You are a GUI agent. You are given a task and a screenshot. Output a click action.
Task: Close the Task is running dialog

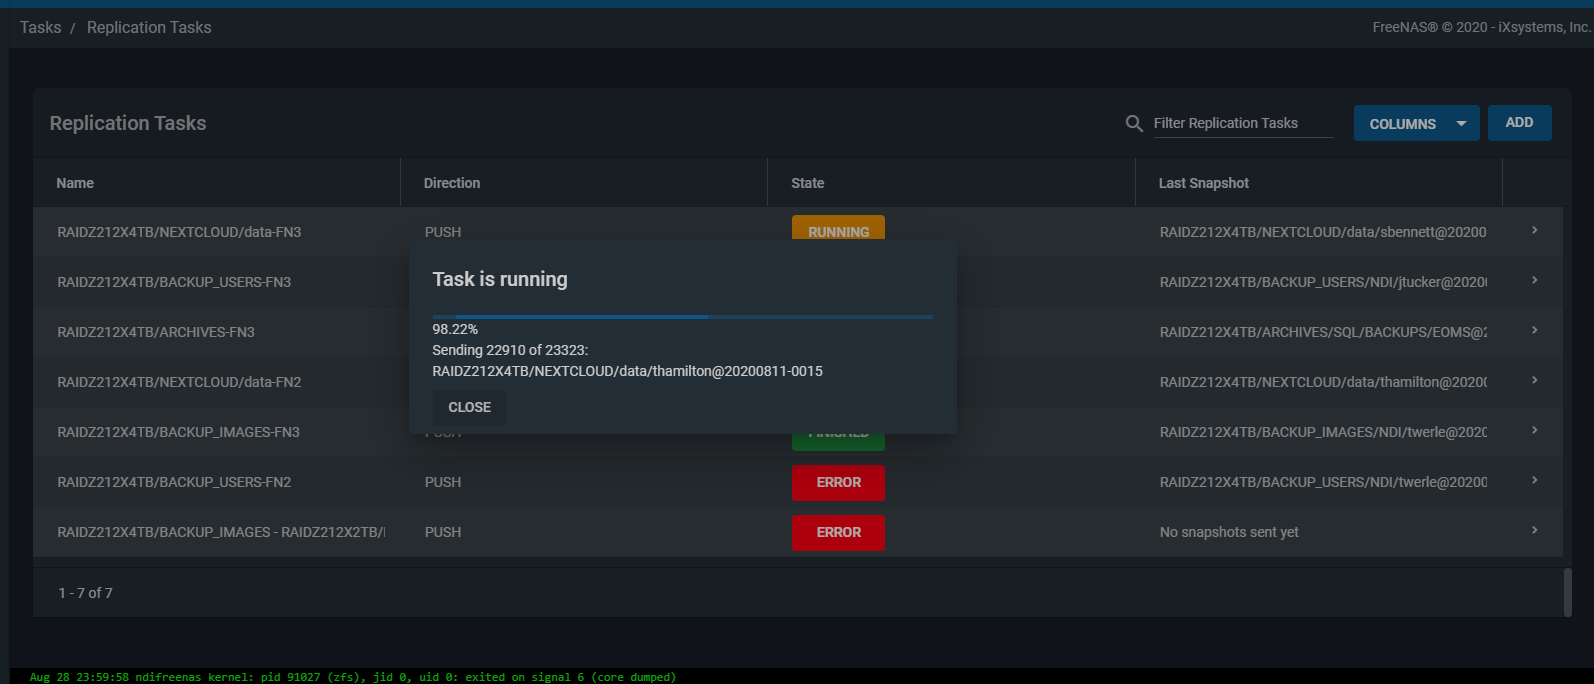tap(469, 407)
